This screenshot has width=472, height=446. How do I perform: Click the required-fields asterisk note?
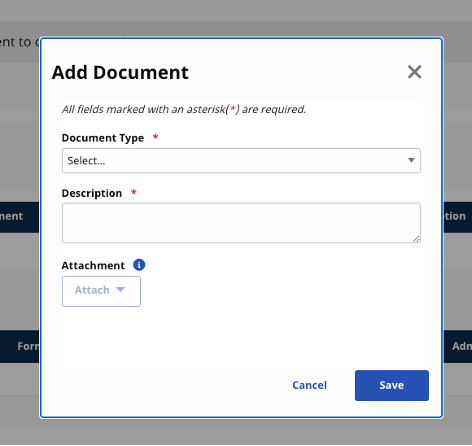coord(184,109)
